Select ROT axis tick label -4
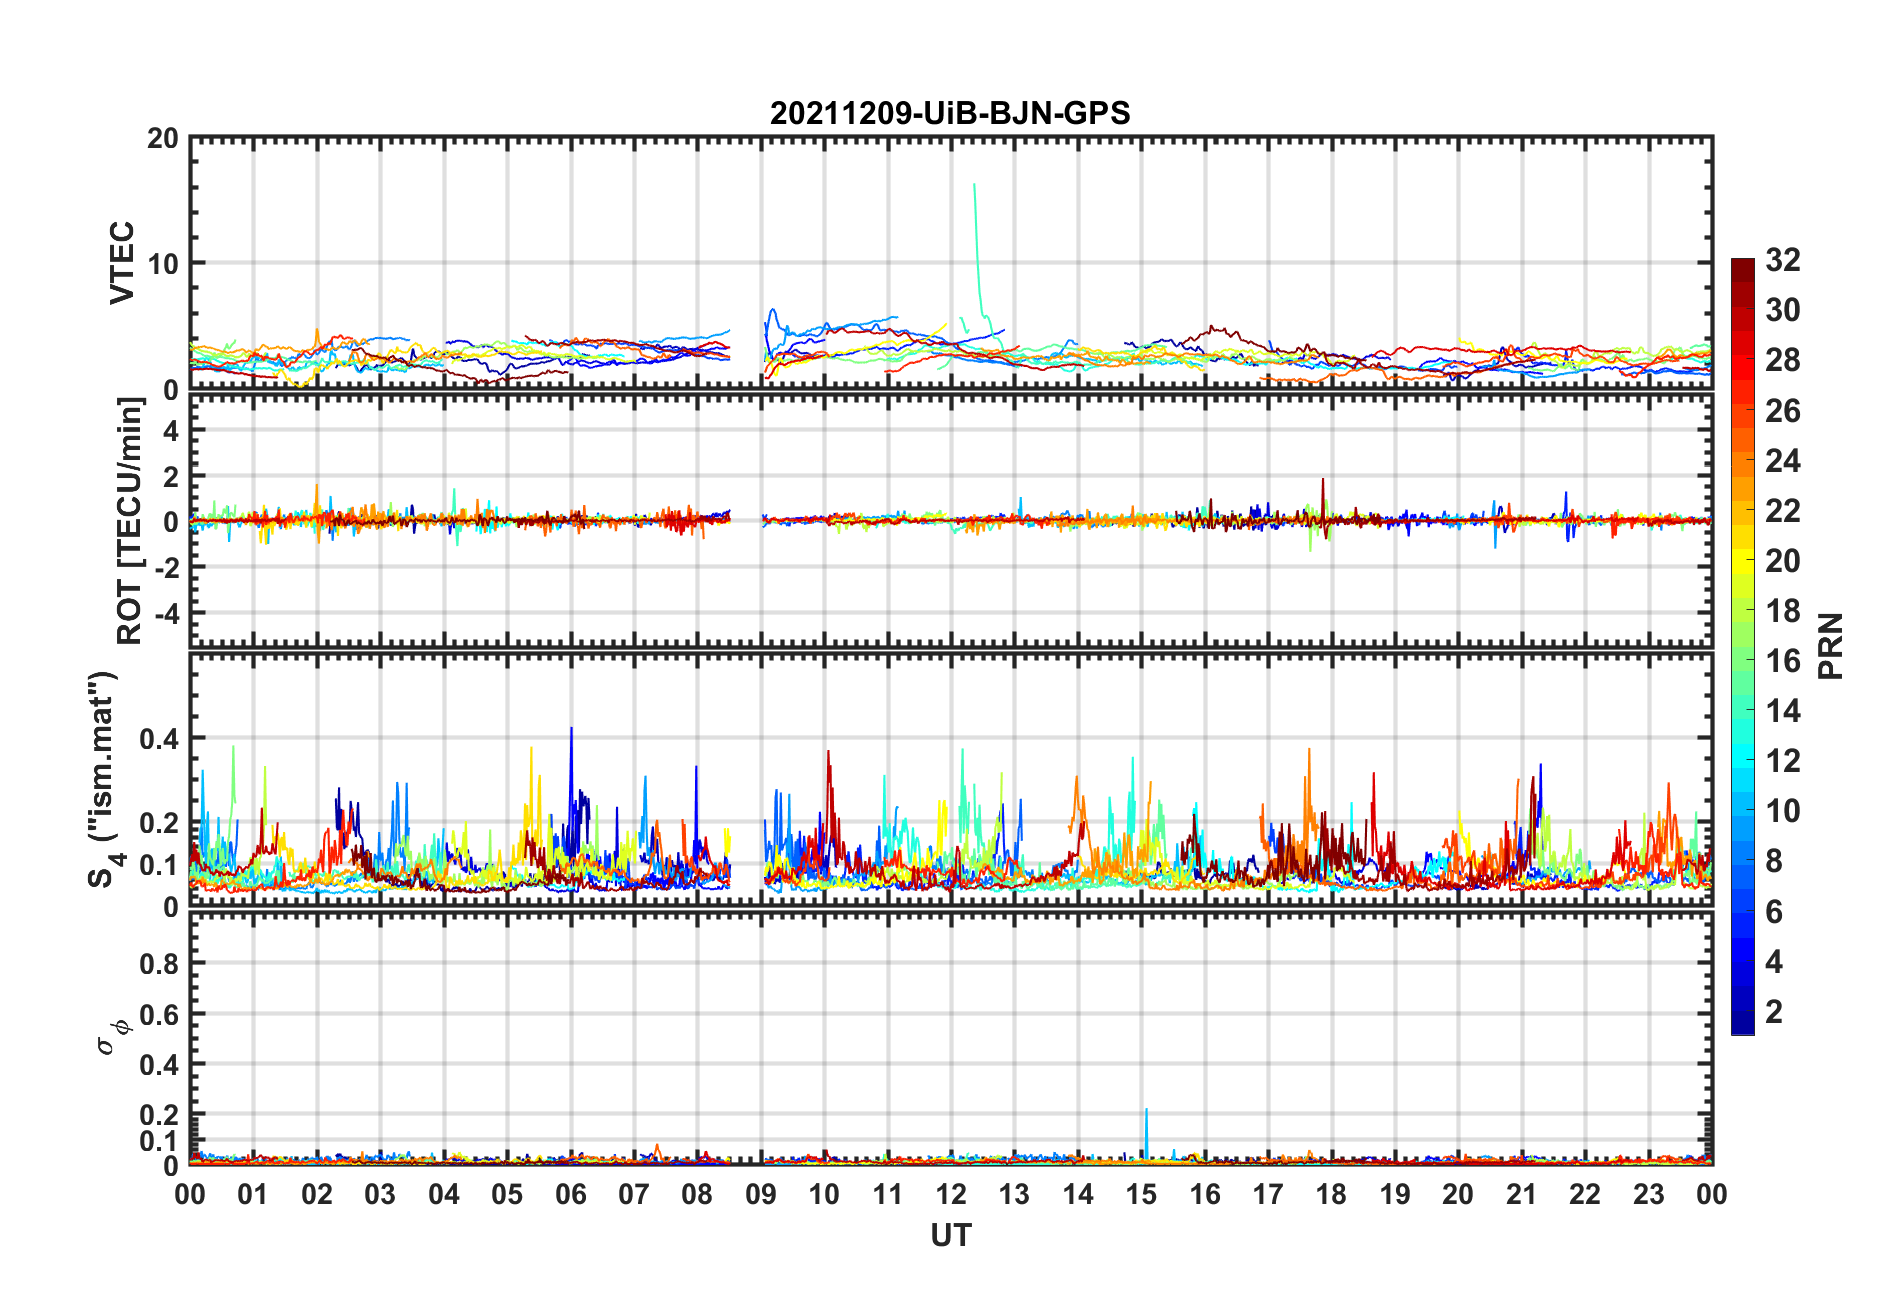Screen dimensions: 1902x1292 [x=167, y=611]
